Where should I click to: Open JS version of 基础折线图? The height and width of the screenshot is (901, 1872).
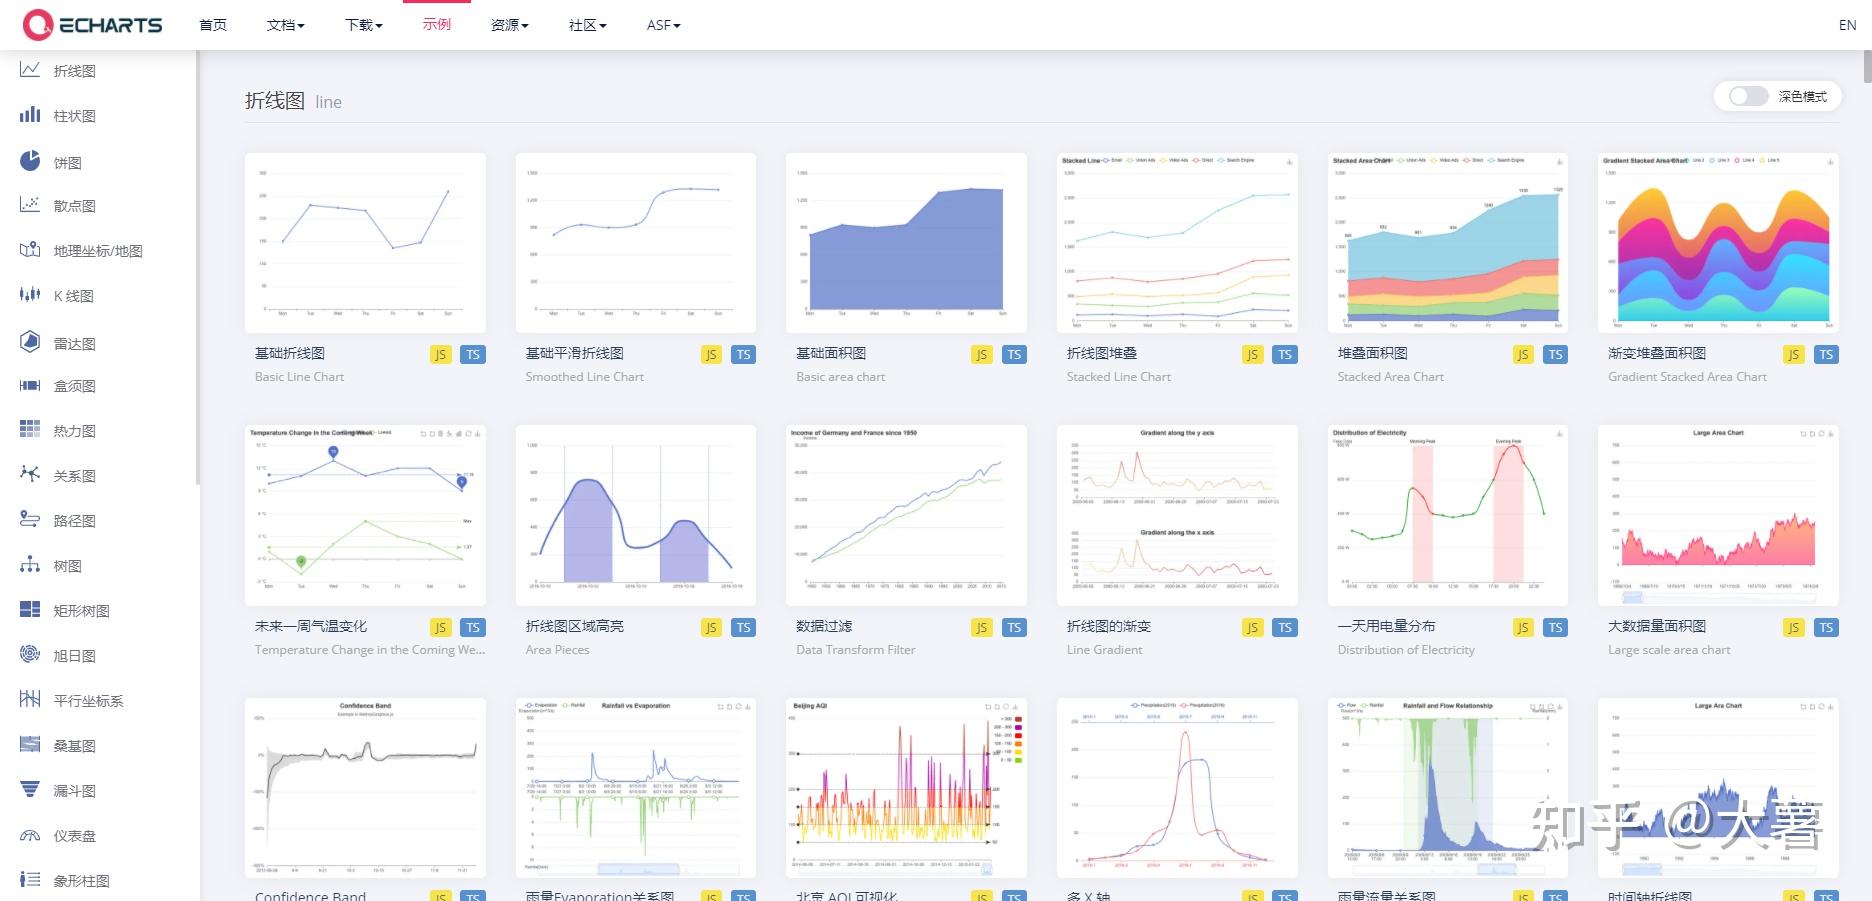click(440, 354)
